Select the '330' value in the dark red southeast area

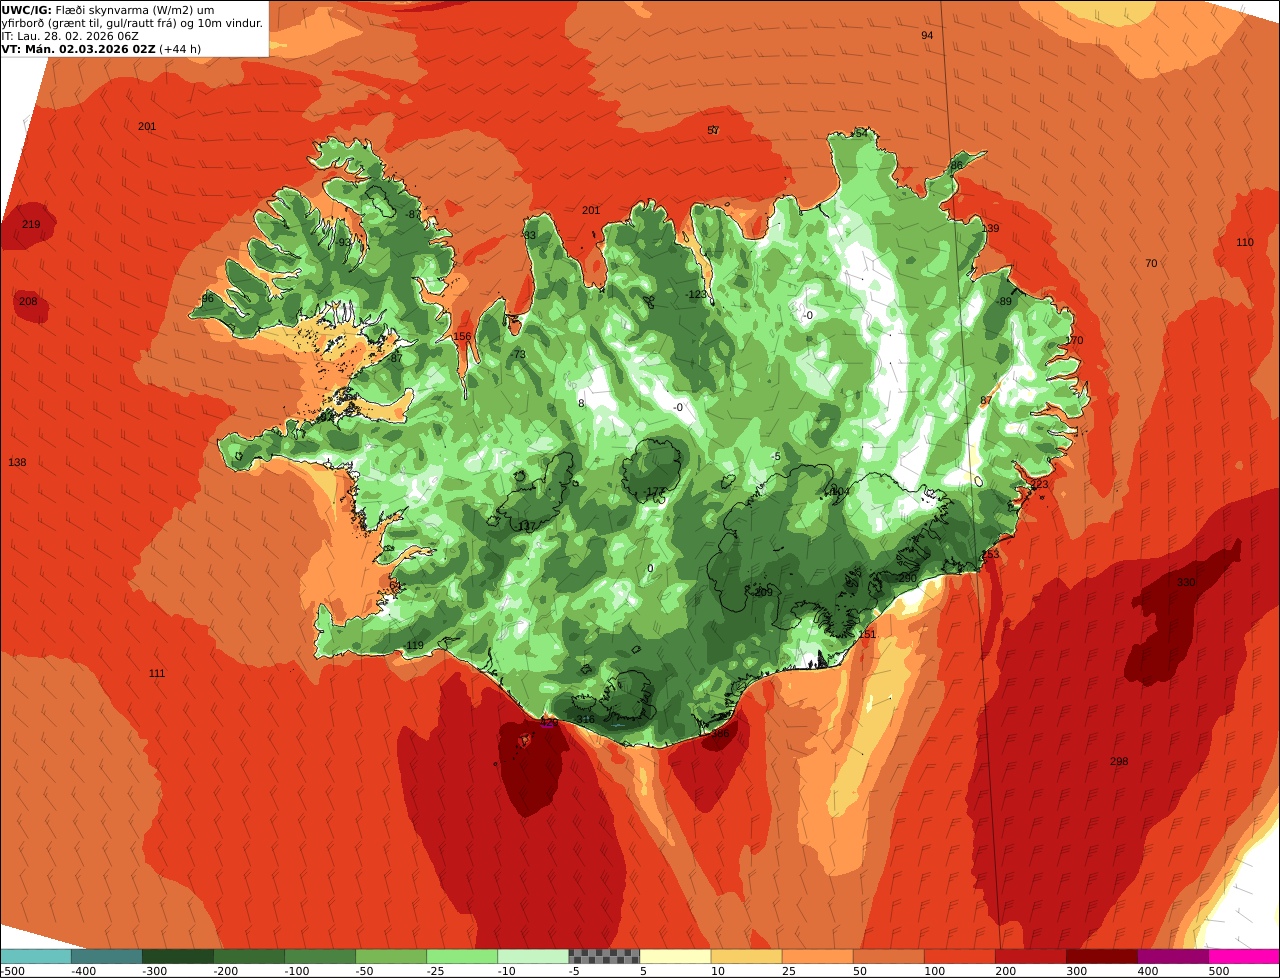tap(1186, 582)
